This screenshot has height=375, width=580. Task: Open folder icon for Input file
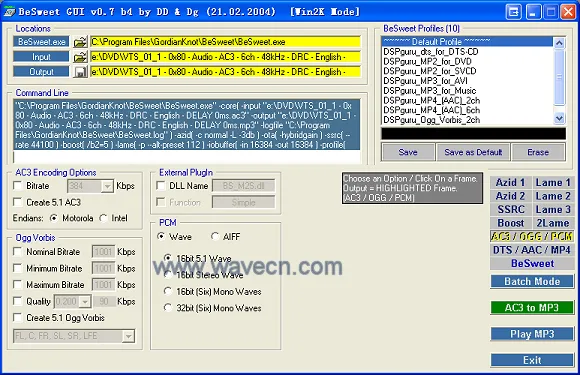[x=80, y=57]
